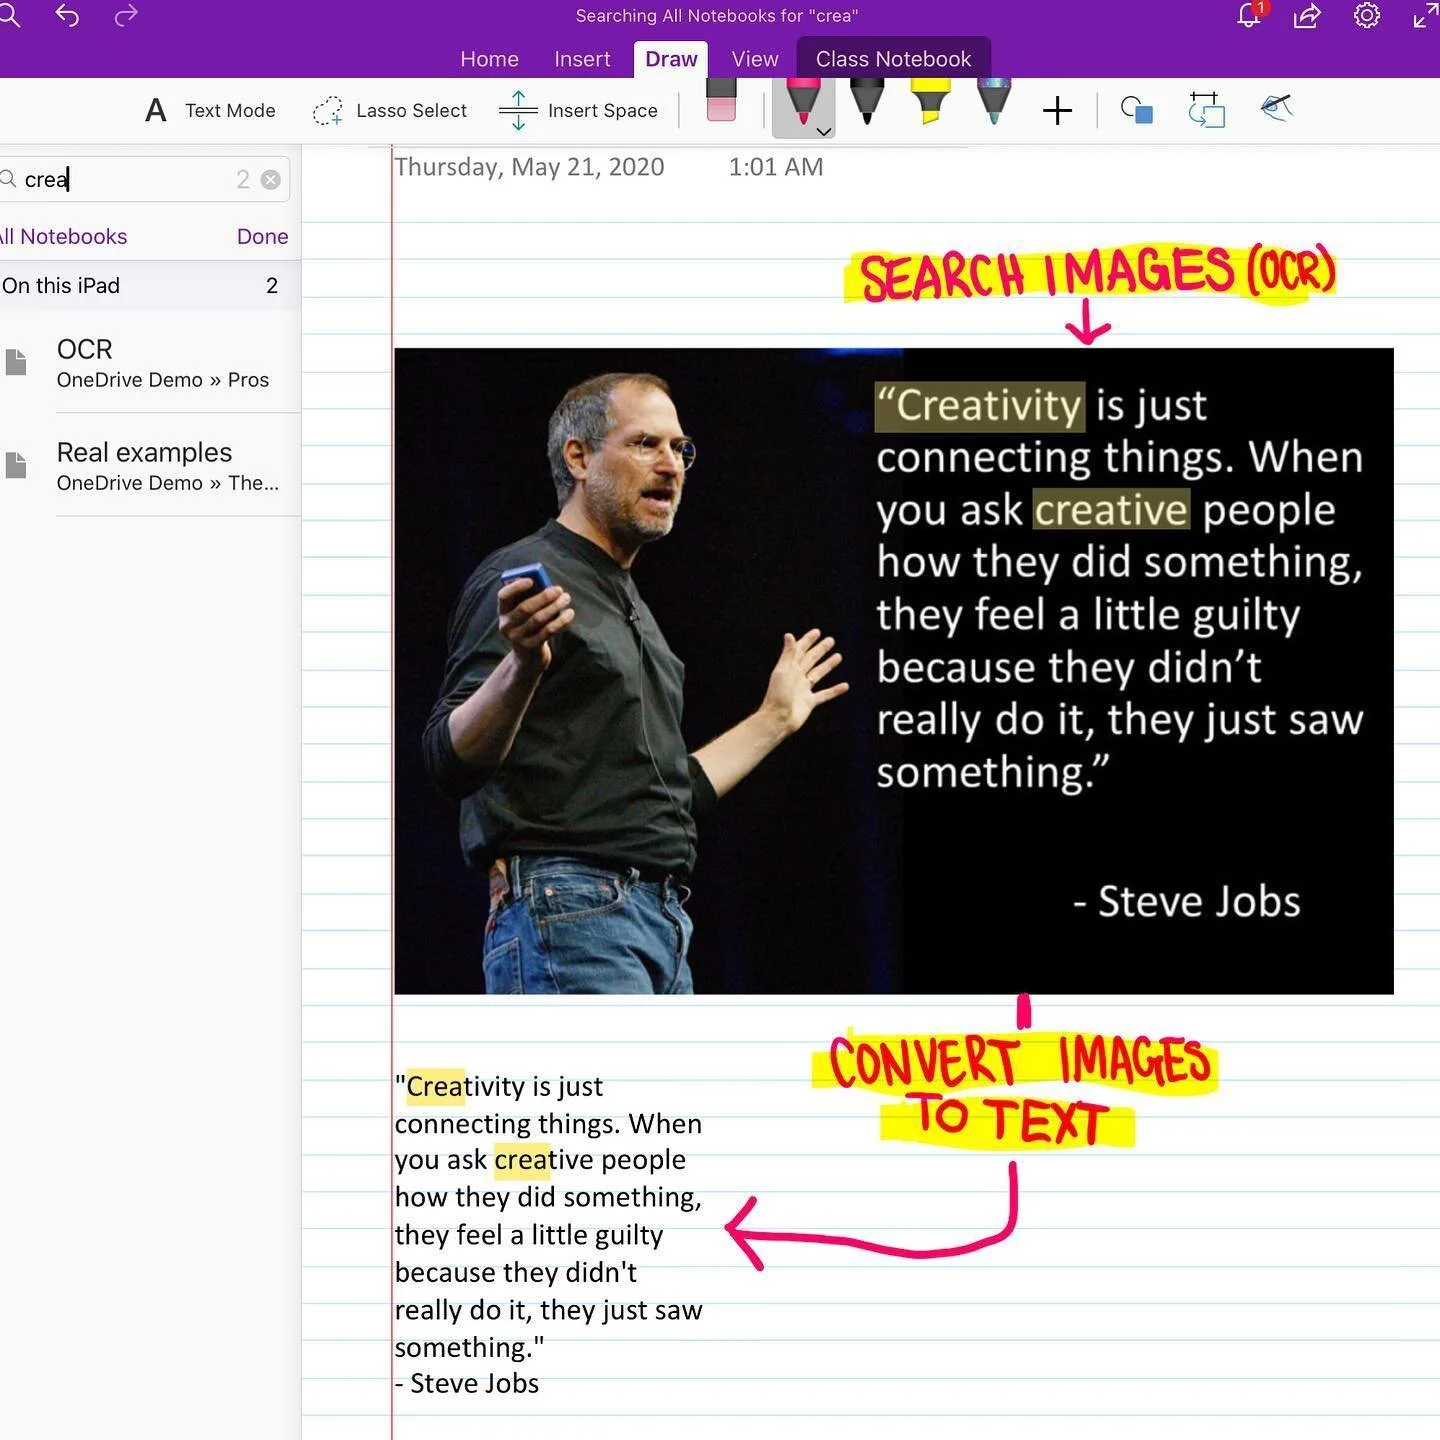1440x1440 pixels.
Task: Click the page date Thursday, May 21, 2020
Action: pos(529,167)
